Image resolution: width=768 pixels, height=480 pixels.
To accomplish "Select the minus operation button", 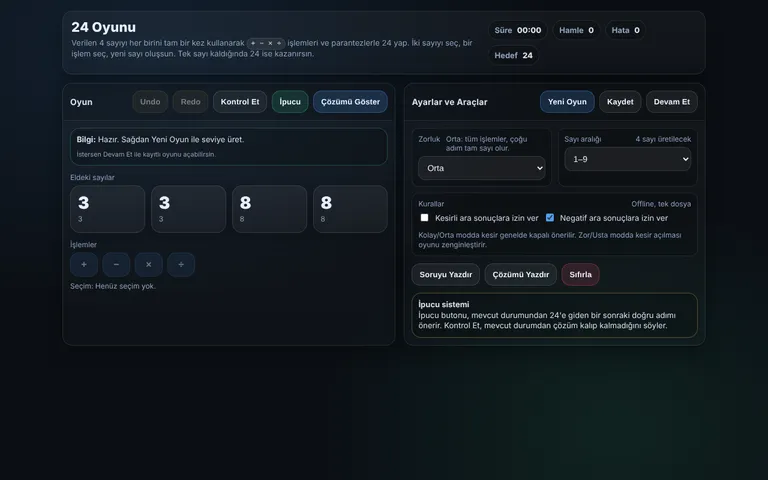I will pos(116,264).
